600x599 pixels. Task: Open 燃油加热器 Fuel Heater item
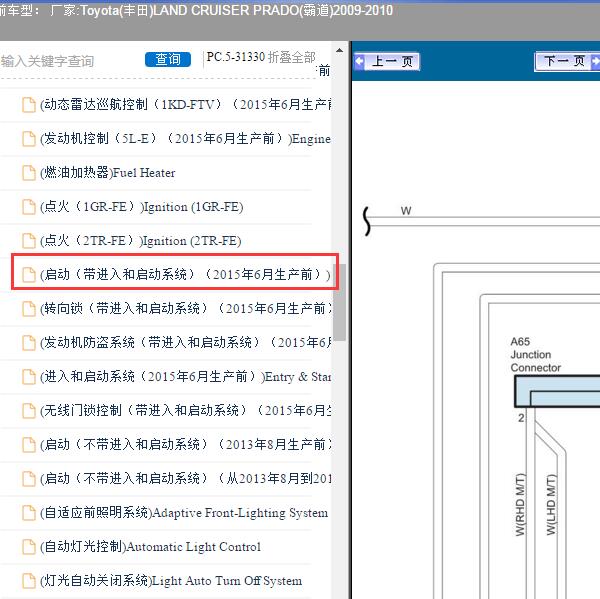point(108,173)
